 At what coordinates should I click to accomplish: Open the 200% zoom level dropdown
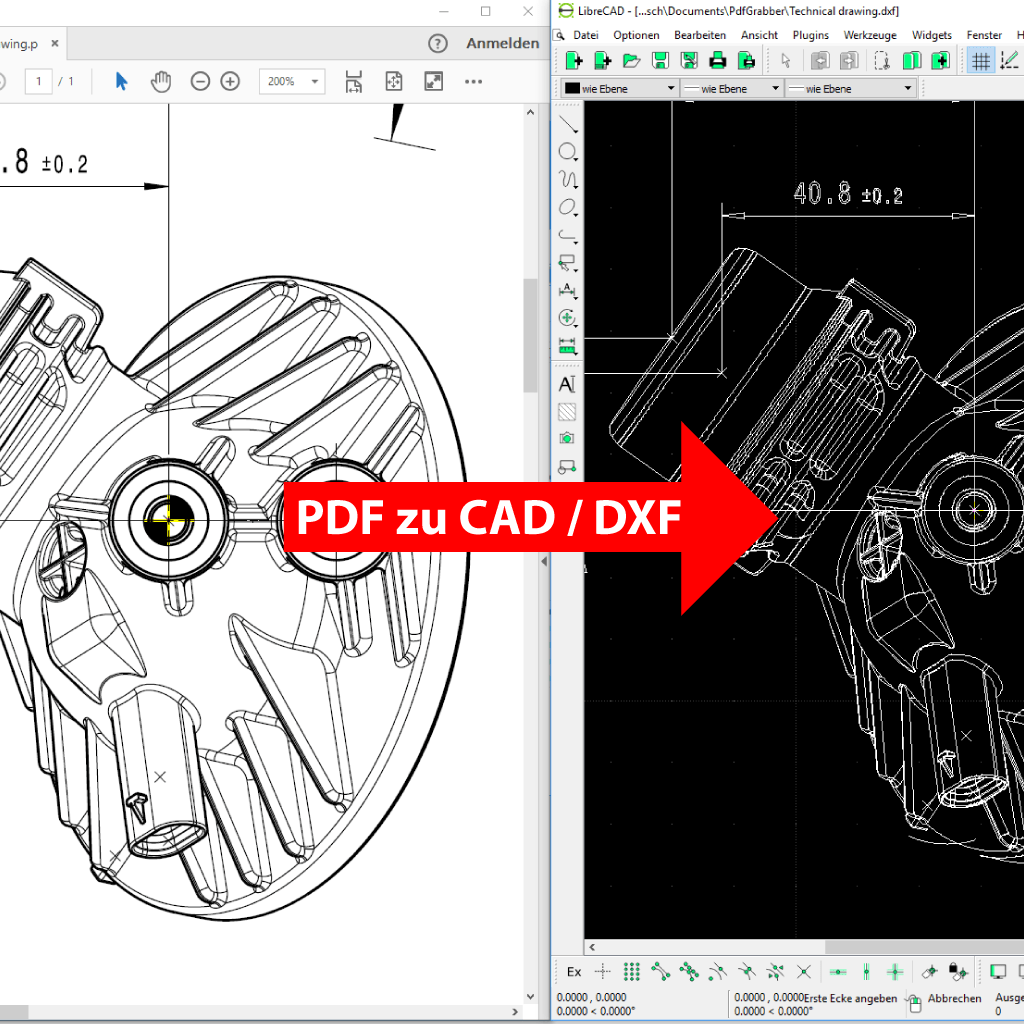coord(292,81)
